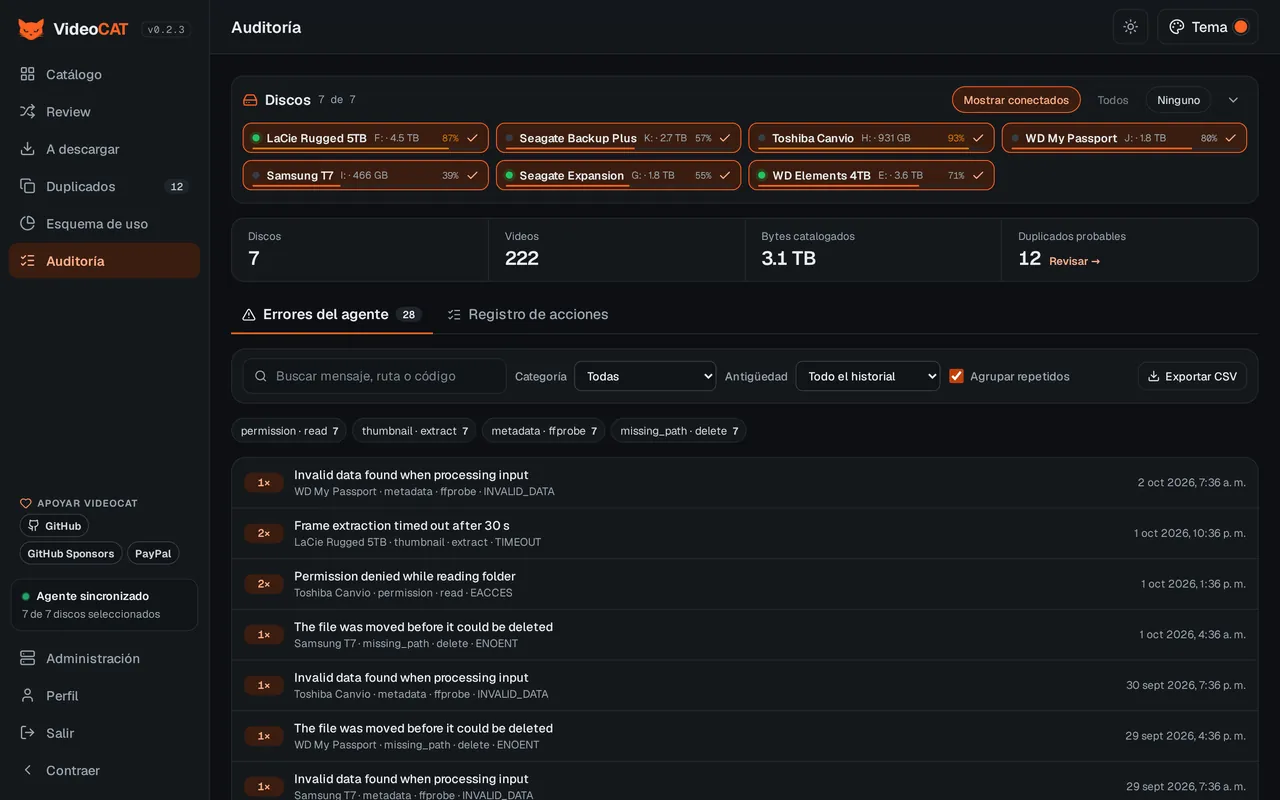This screenshot has width=1280, height=800.
Task: Click the Mostrar conectados button
Action: pos(1016,100)
